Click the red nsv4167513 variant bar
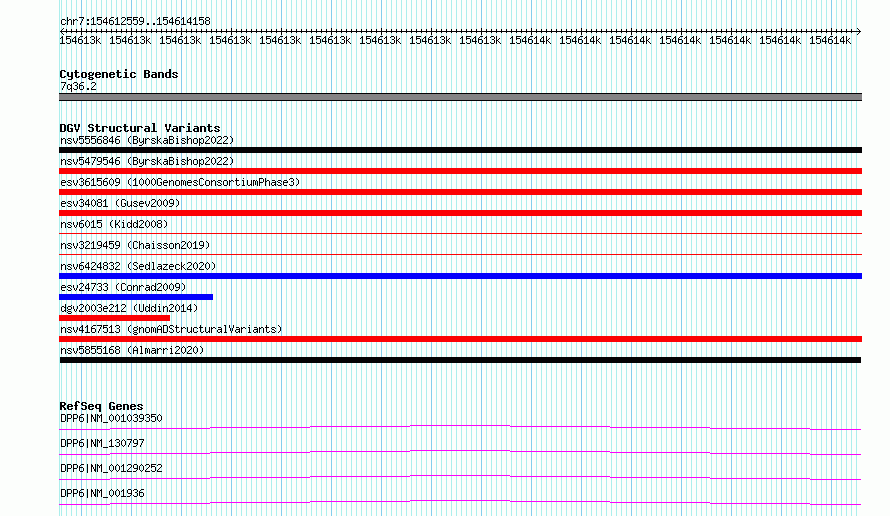Viewport: 890px width, 516px height. (x=460, y=339)
